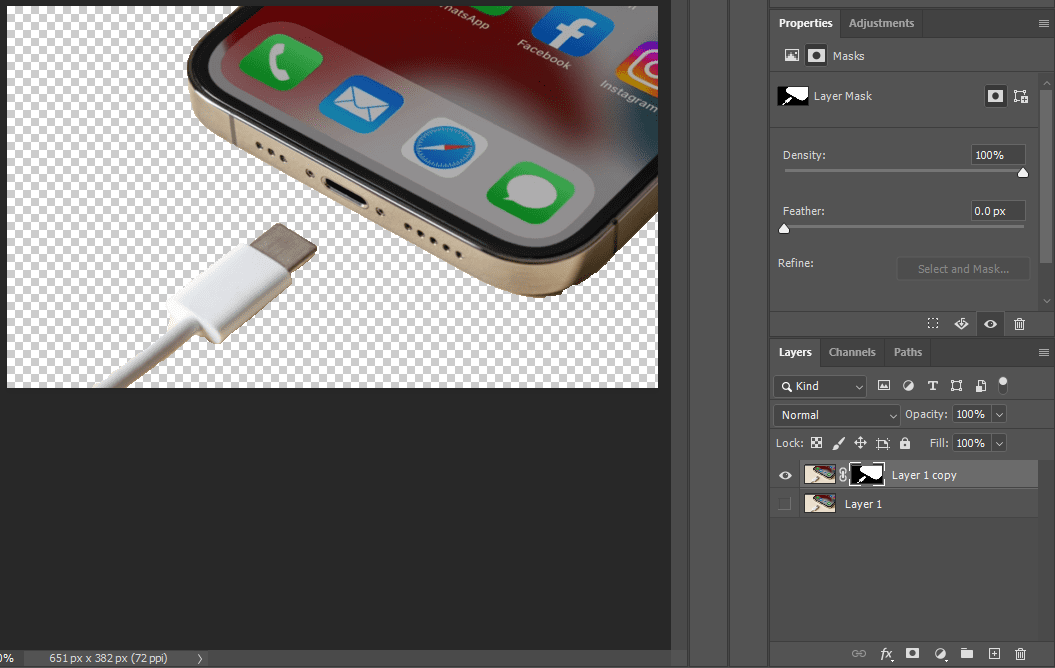Screen dimensions: 1055x668
Task: Link layers chain icon at bottom
Action: click(x=859, y=653)
